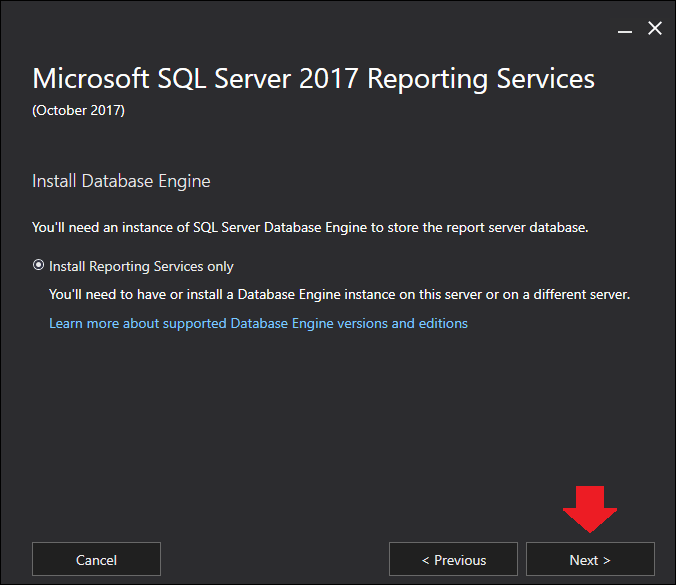Click the > chevron on the Next button
The image size is (676, 585).
tap(607, 560)
